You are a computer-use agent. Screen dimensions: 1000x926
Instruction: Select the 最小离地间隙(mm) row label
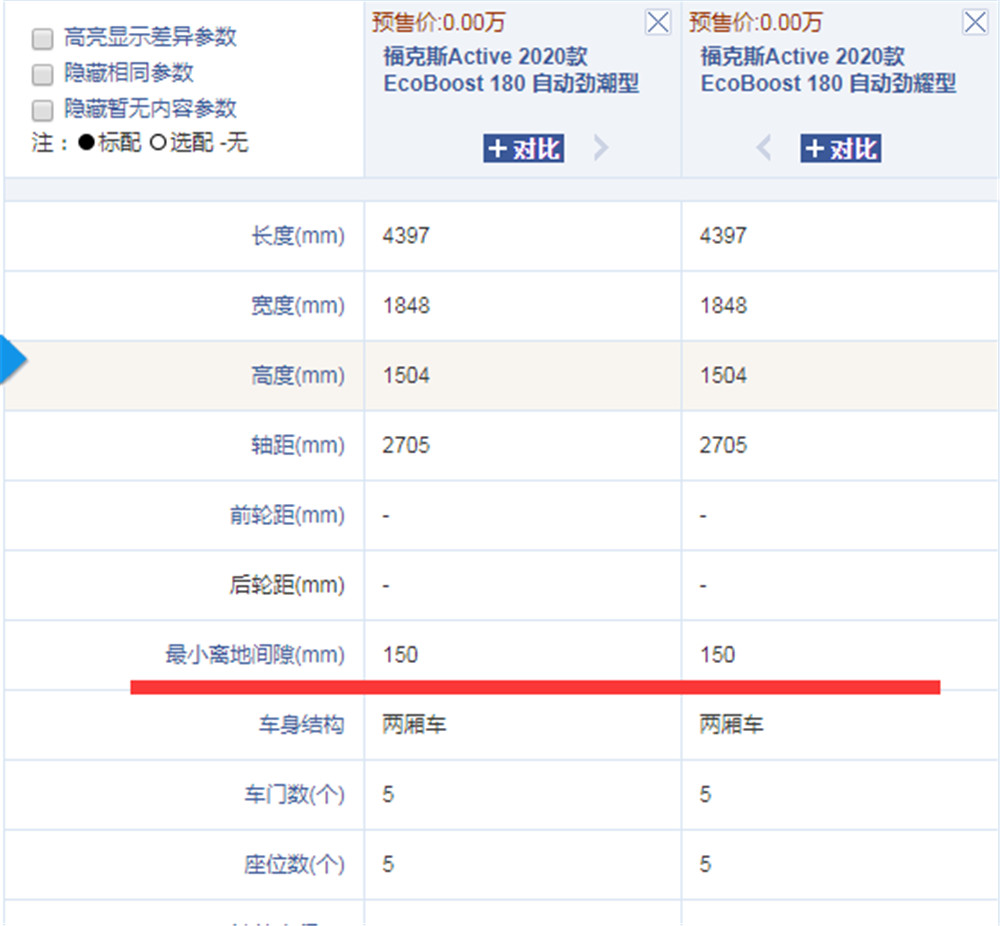[255, 656]
